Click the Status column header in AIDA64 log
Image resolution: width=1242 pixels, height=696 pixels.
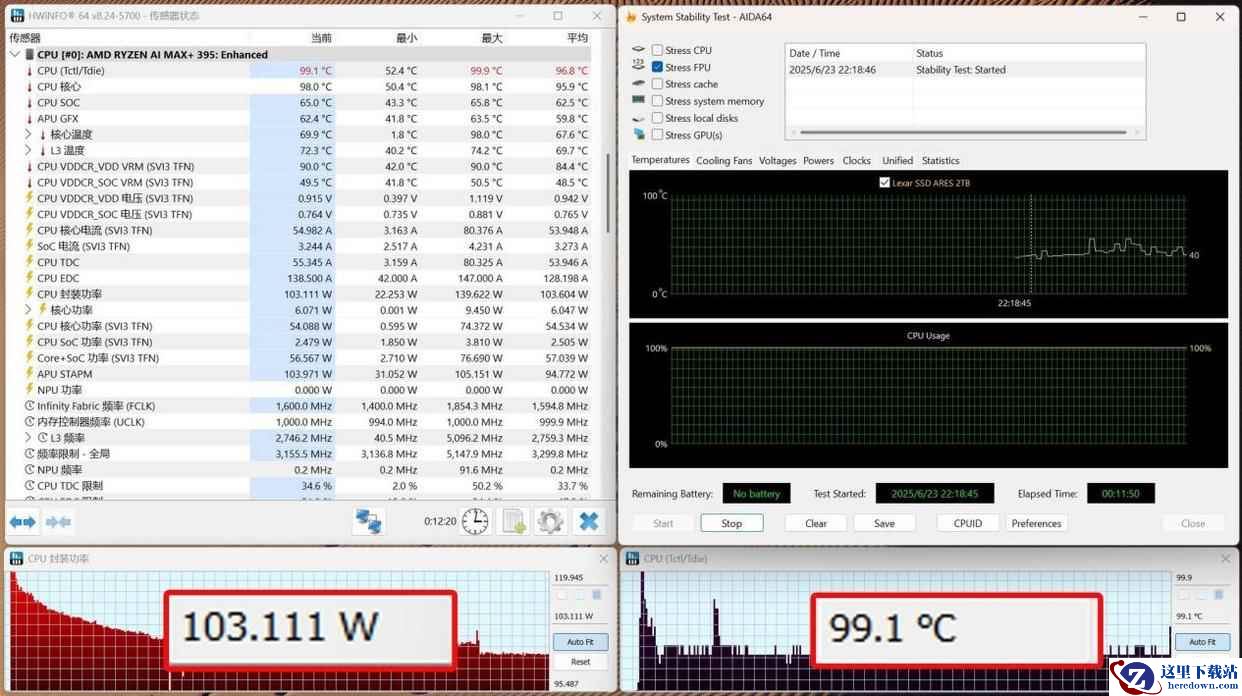click(x=929, y=53)
